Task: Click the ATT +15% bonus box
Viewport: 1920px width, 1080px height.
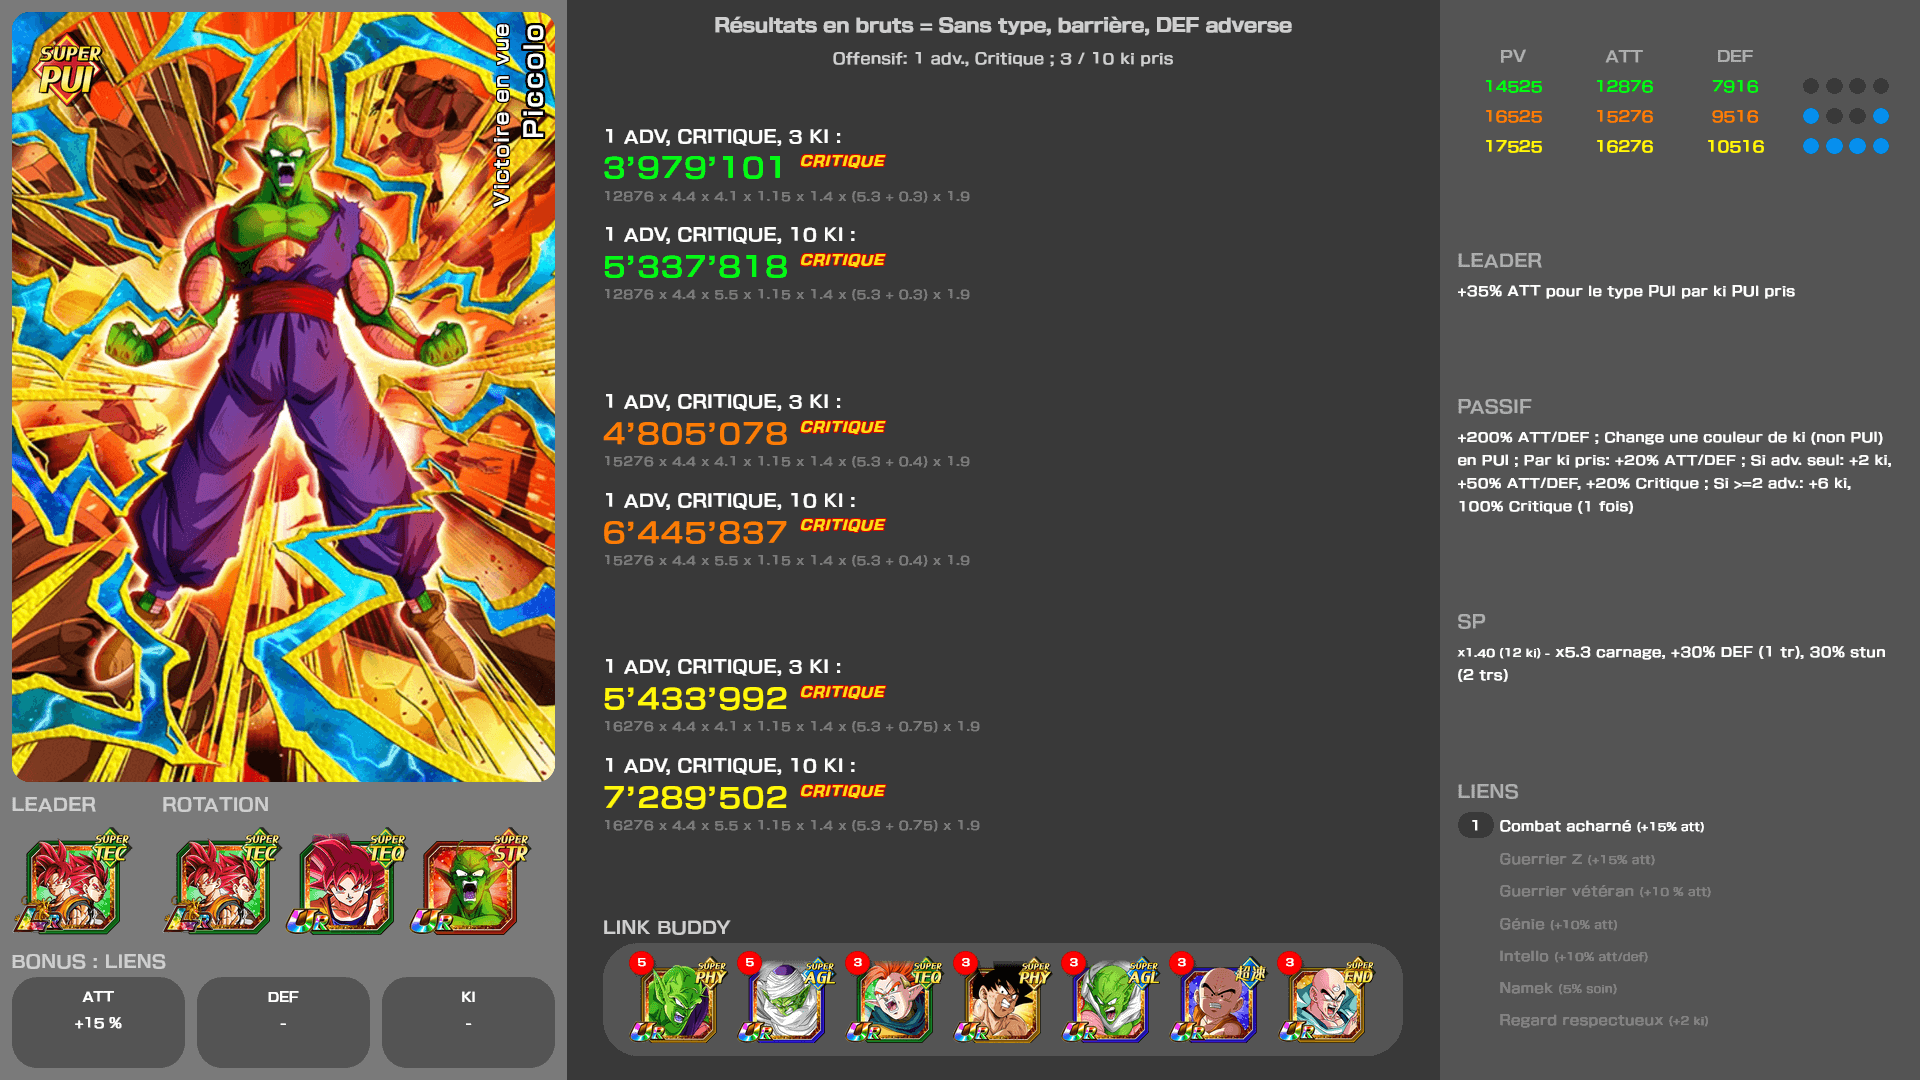Action: point(98,1022)
